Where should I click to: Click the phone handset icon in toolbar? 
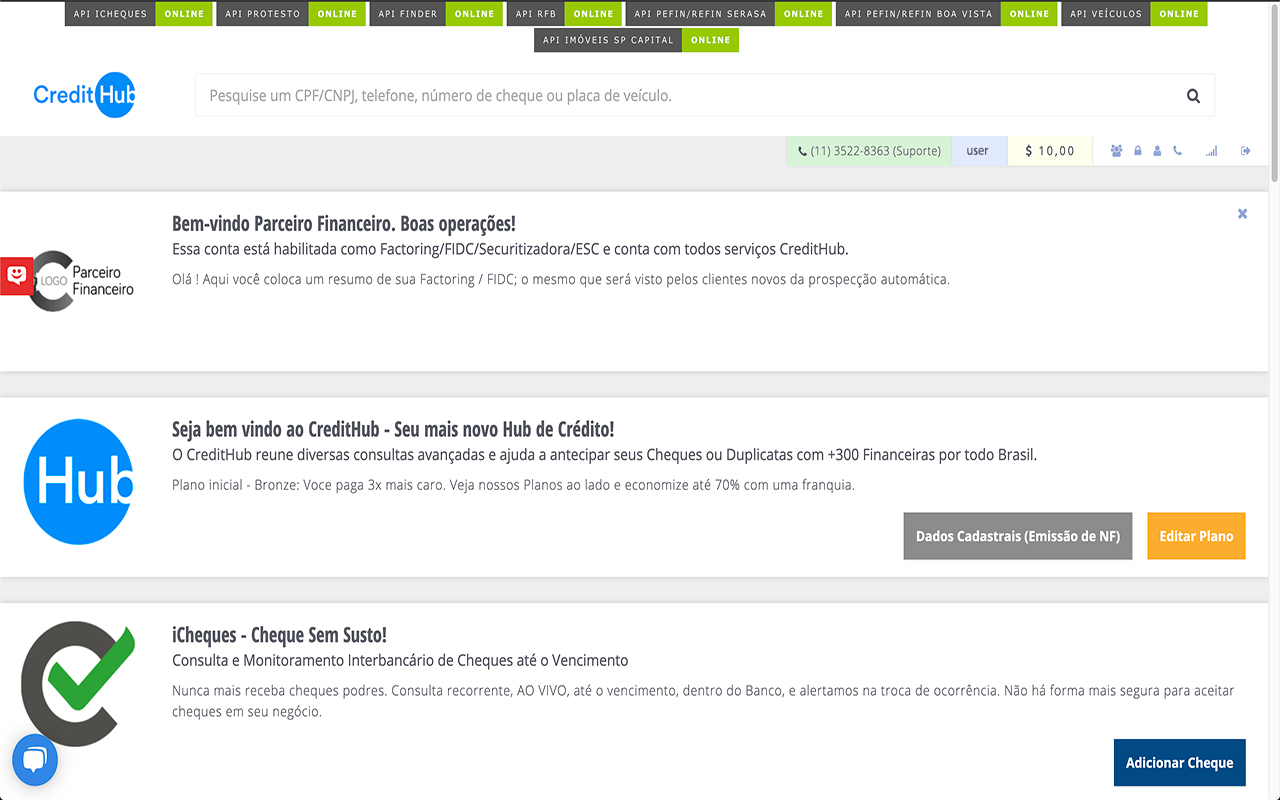1177,151
